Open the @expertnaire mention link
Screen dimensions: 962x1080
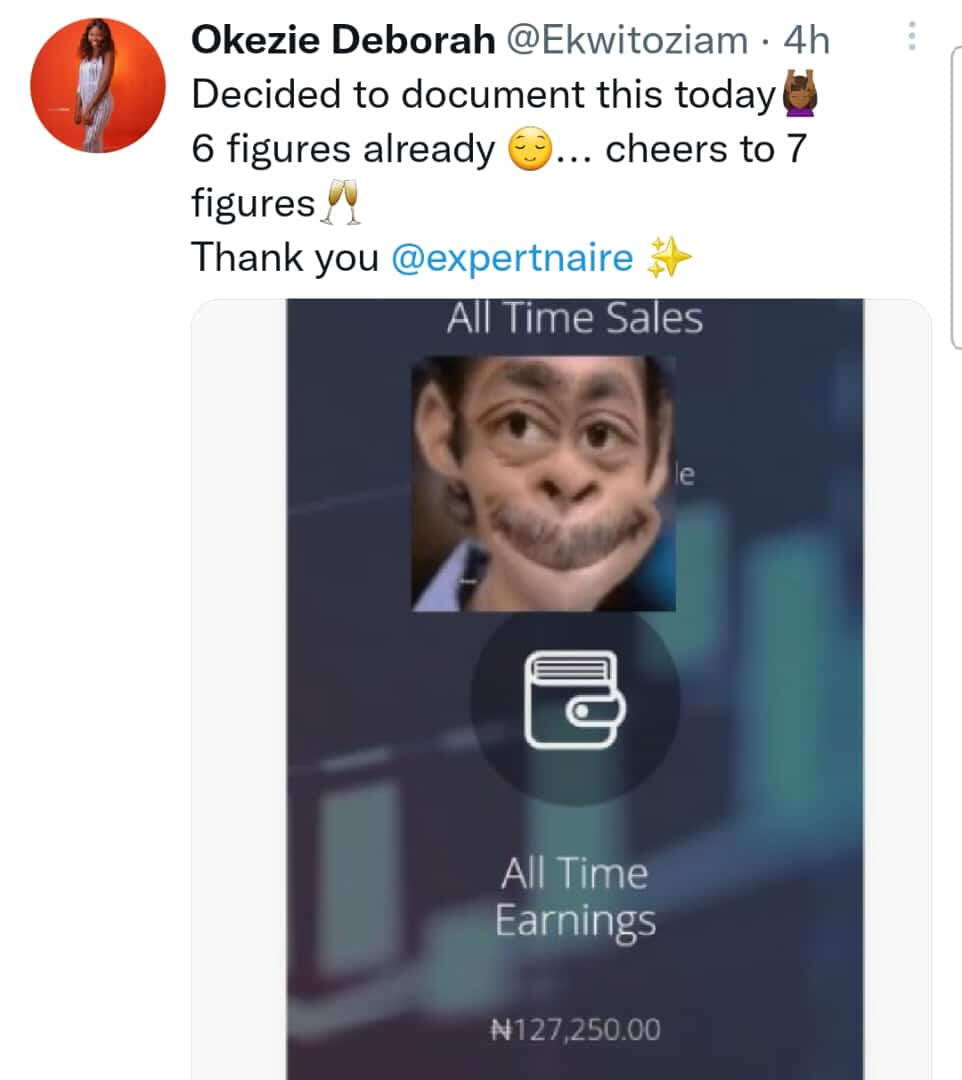coord(512,258)
